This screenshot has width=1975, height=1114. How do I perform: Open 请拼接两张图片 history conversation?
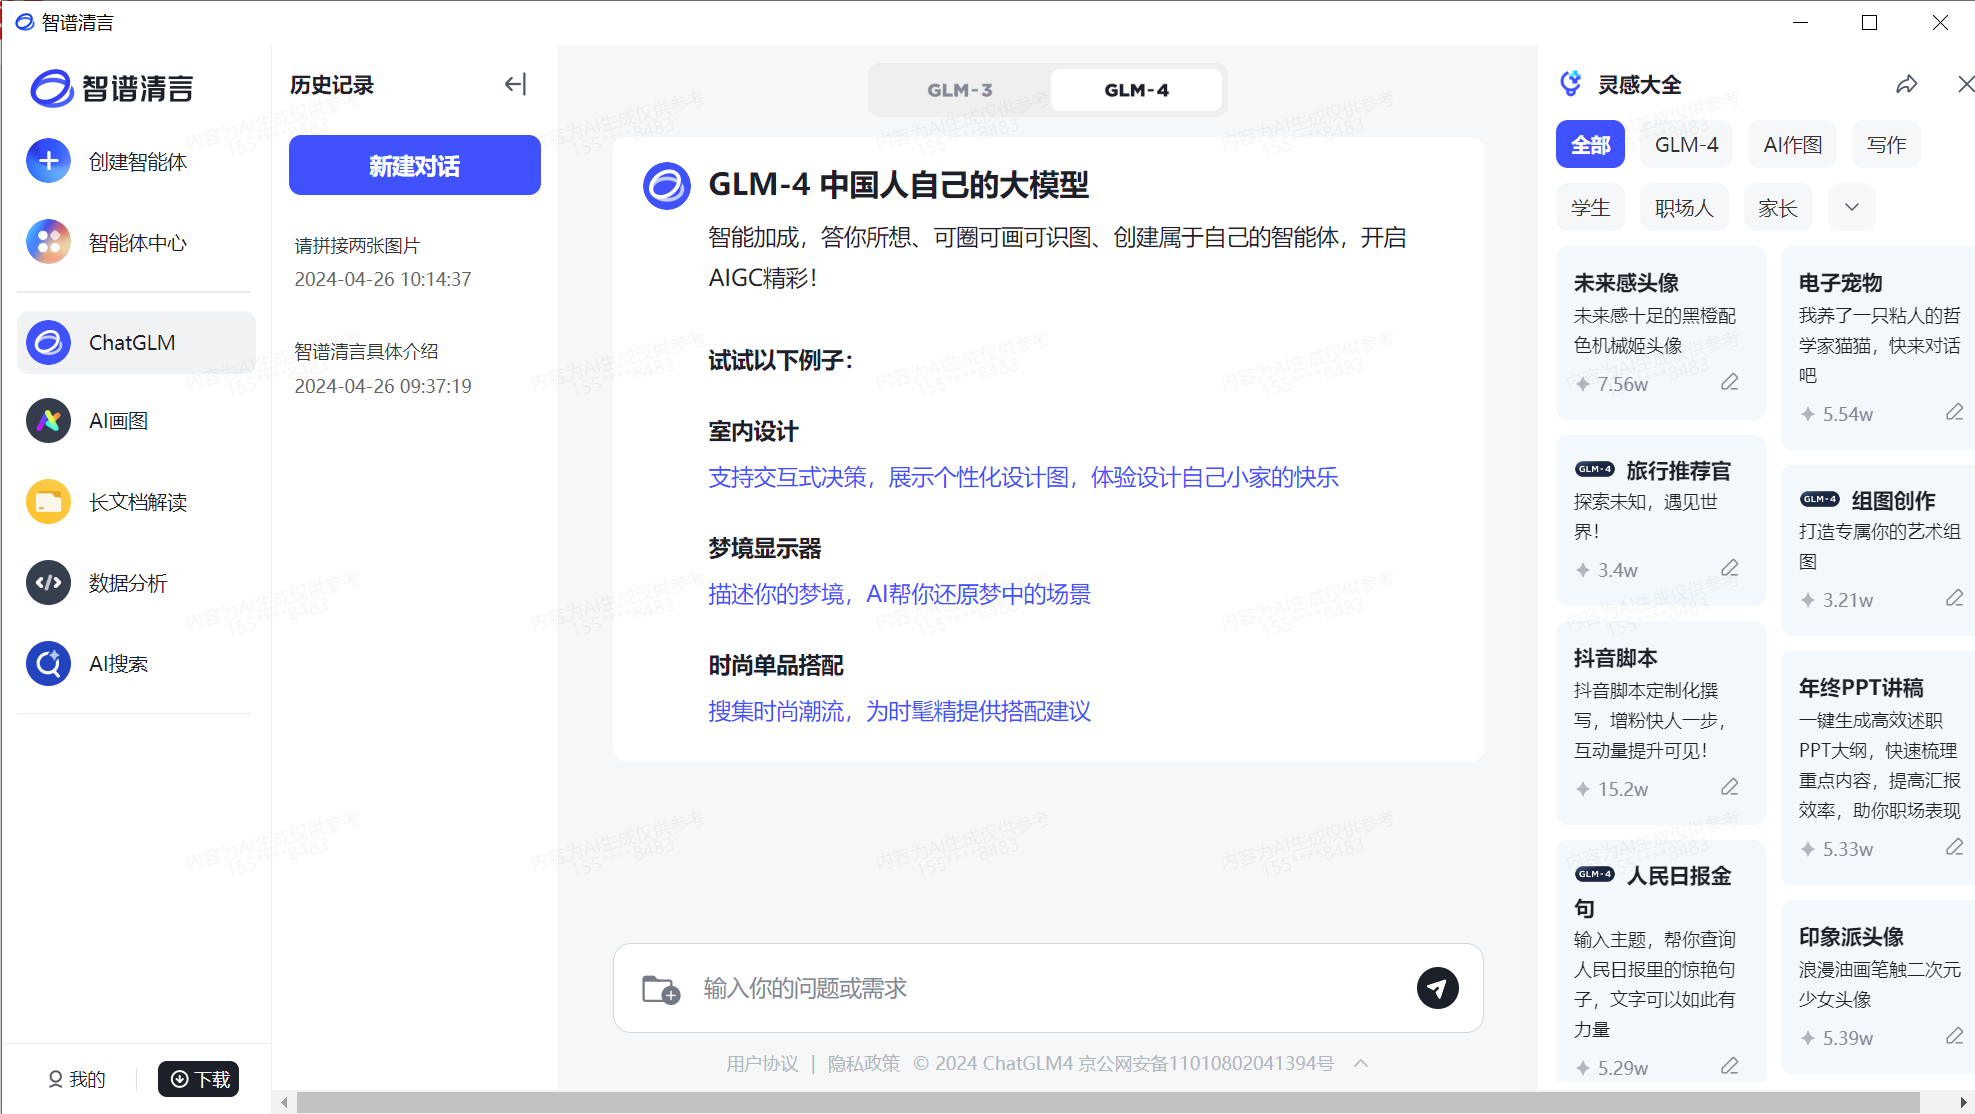coord(357,246)
